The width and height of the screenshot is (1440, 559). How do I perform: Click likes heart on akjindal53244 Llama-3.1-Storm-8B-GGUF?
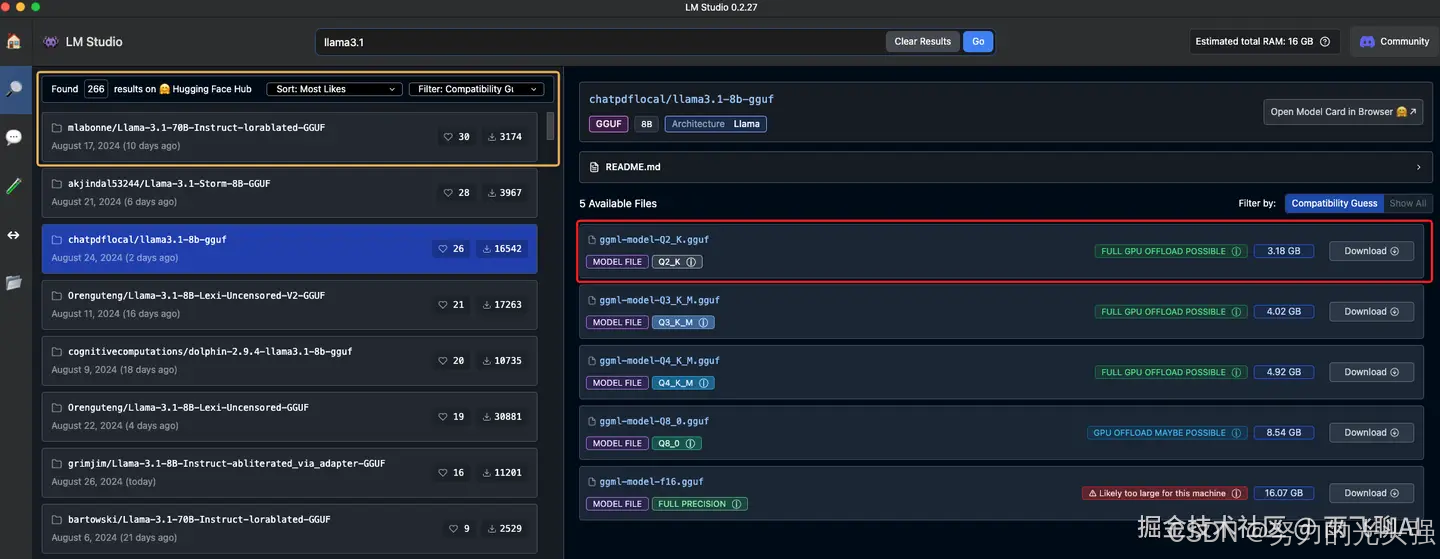click(449, 193)
